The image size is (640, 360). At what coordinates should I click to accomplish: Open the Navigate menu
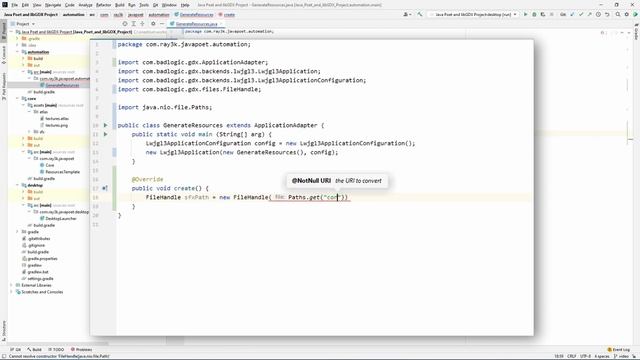tap(53, 5)
